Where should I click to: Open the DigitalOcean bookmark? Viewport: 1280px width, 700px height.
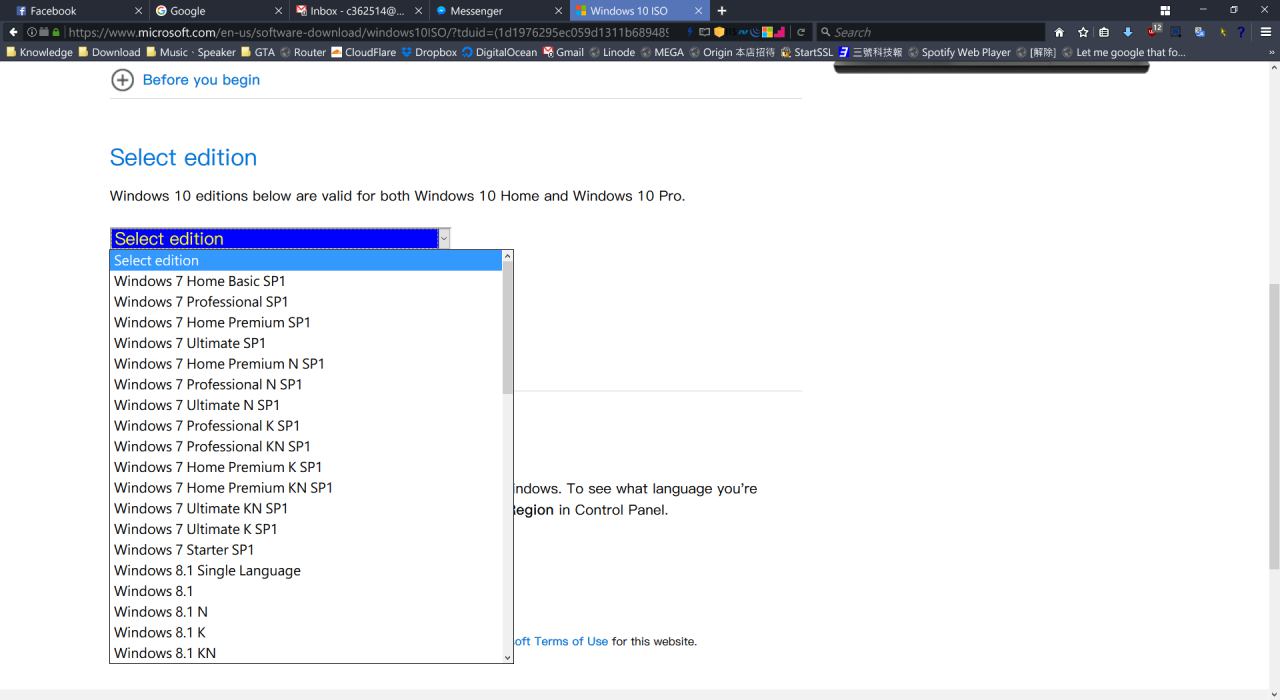click(499, 53)
